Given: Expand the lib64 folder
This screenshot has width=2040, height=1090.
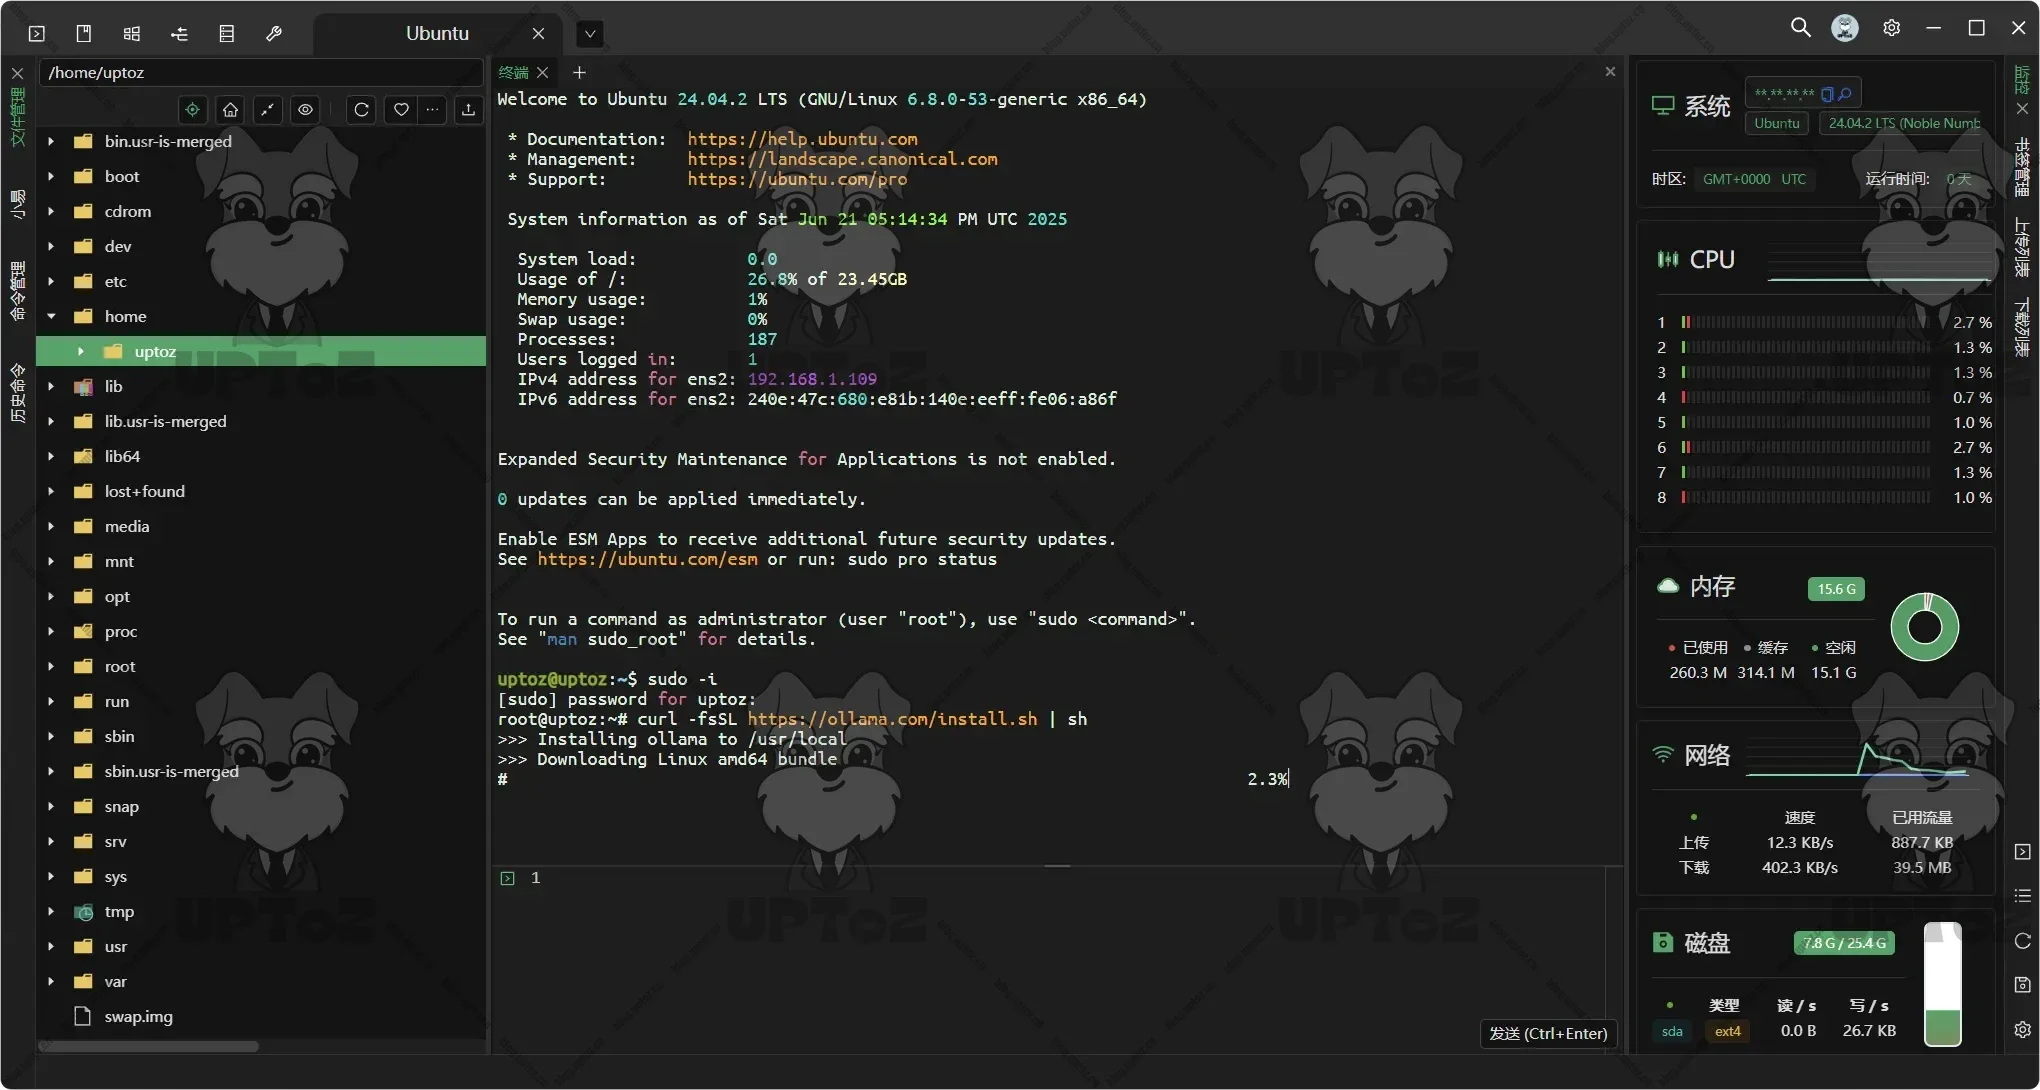Looking at the screenshot, I should [x=51, y=457].
